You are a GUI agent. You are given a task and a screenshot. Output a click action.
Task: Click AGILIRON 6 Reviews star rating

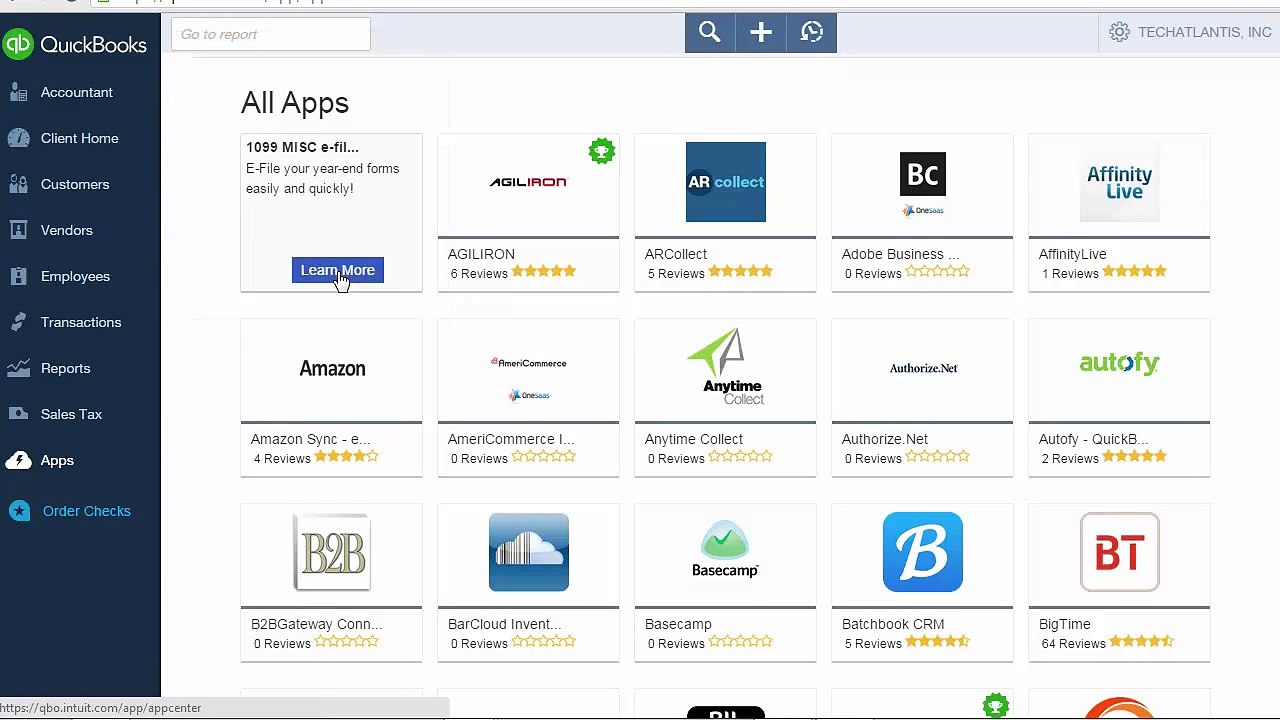[543, 271]
